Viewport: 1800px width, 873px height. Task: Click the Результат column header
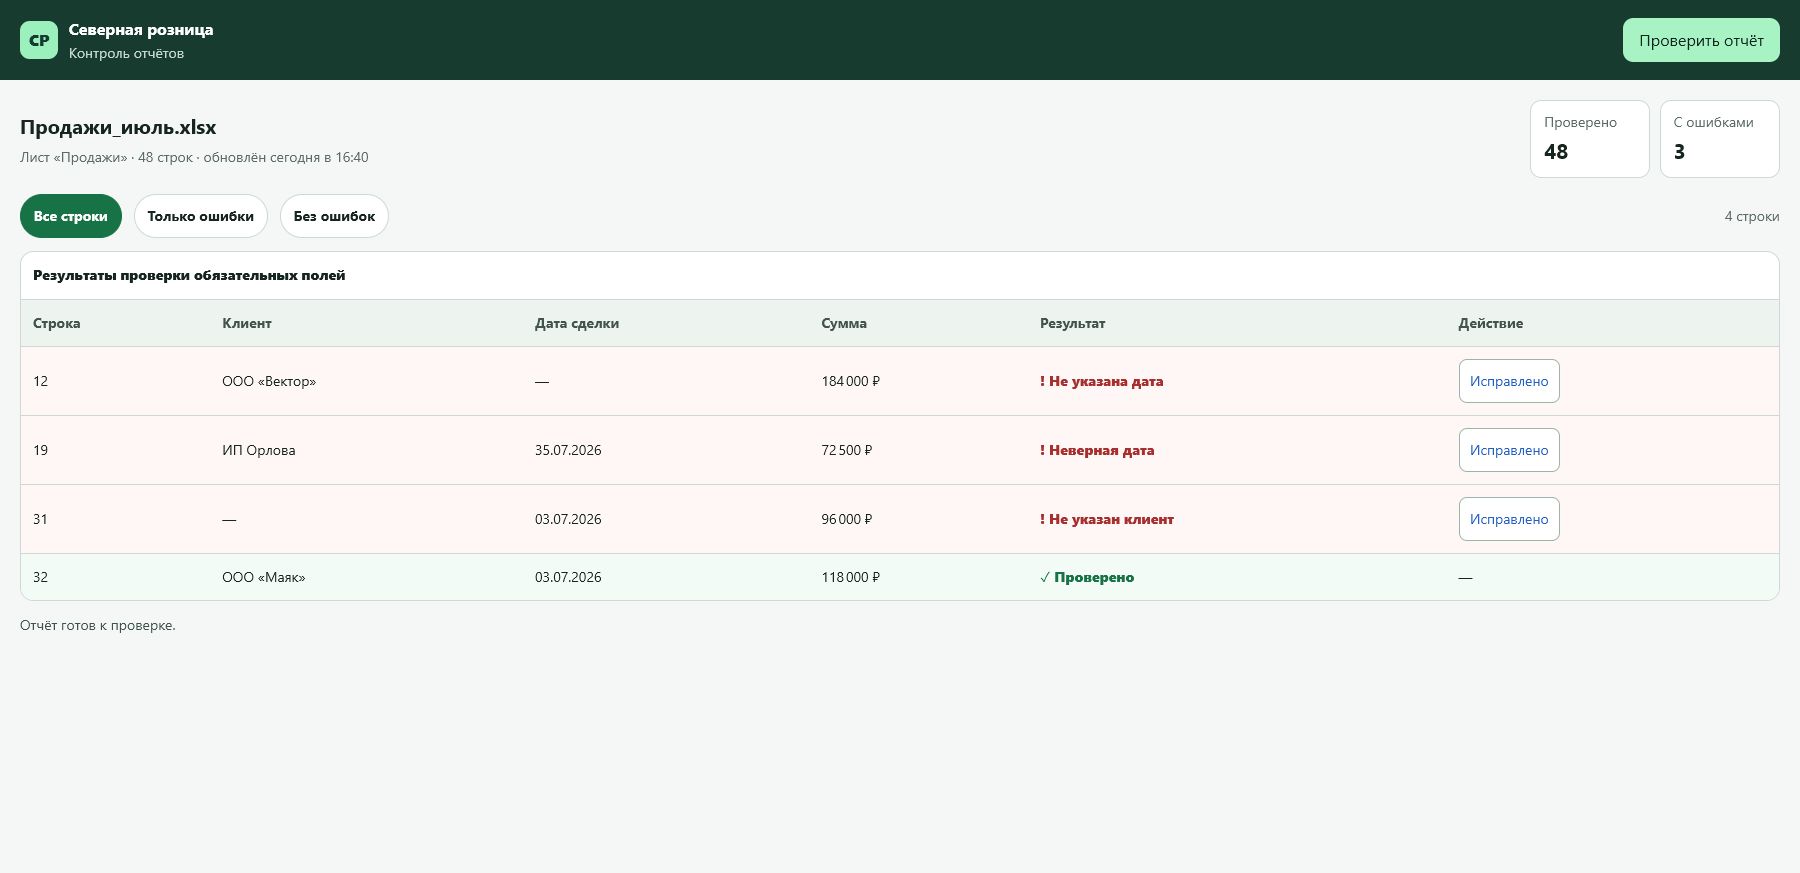(1073, 323)
